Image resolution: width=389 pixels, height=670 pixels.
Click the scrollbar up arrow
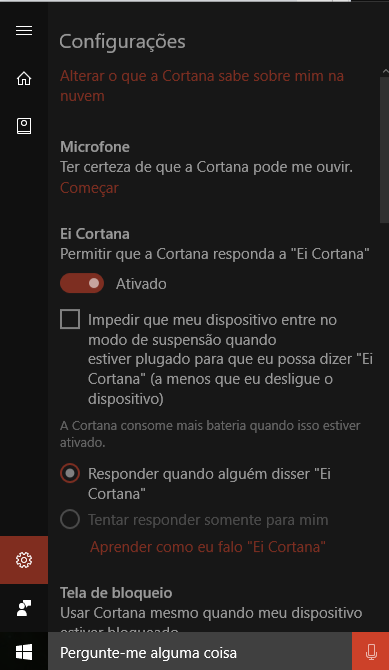(385, 71)
